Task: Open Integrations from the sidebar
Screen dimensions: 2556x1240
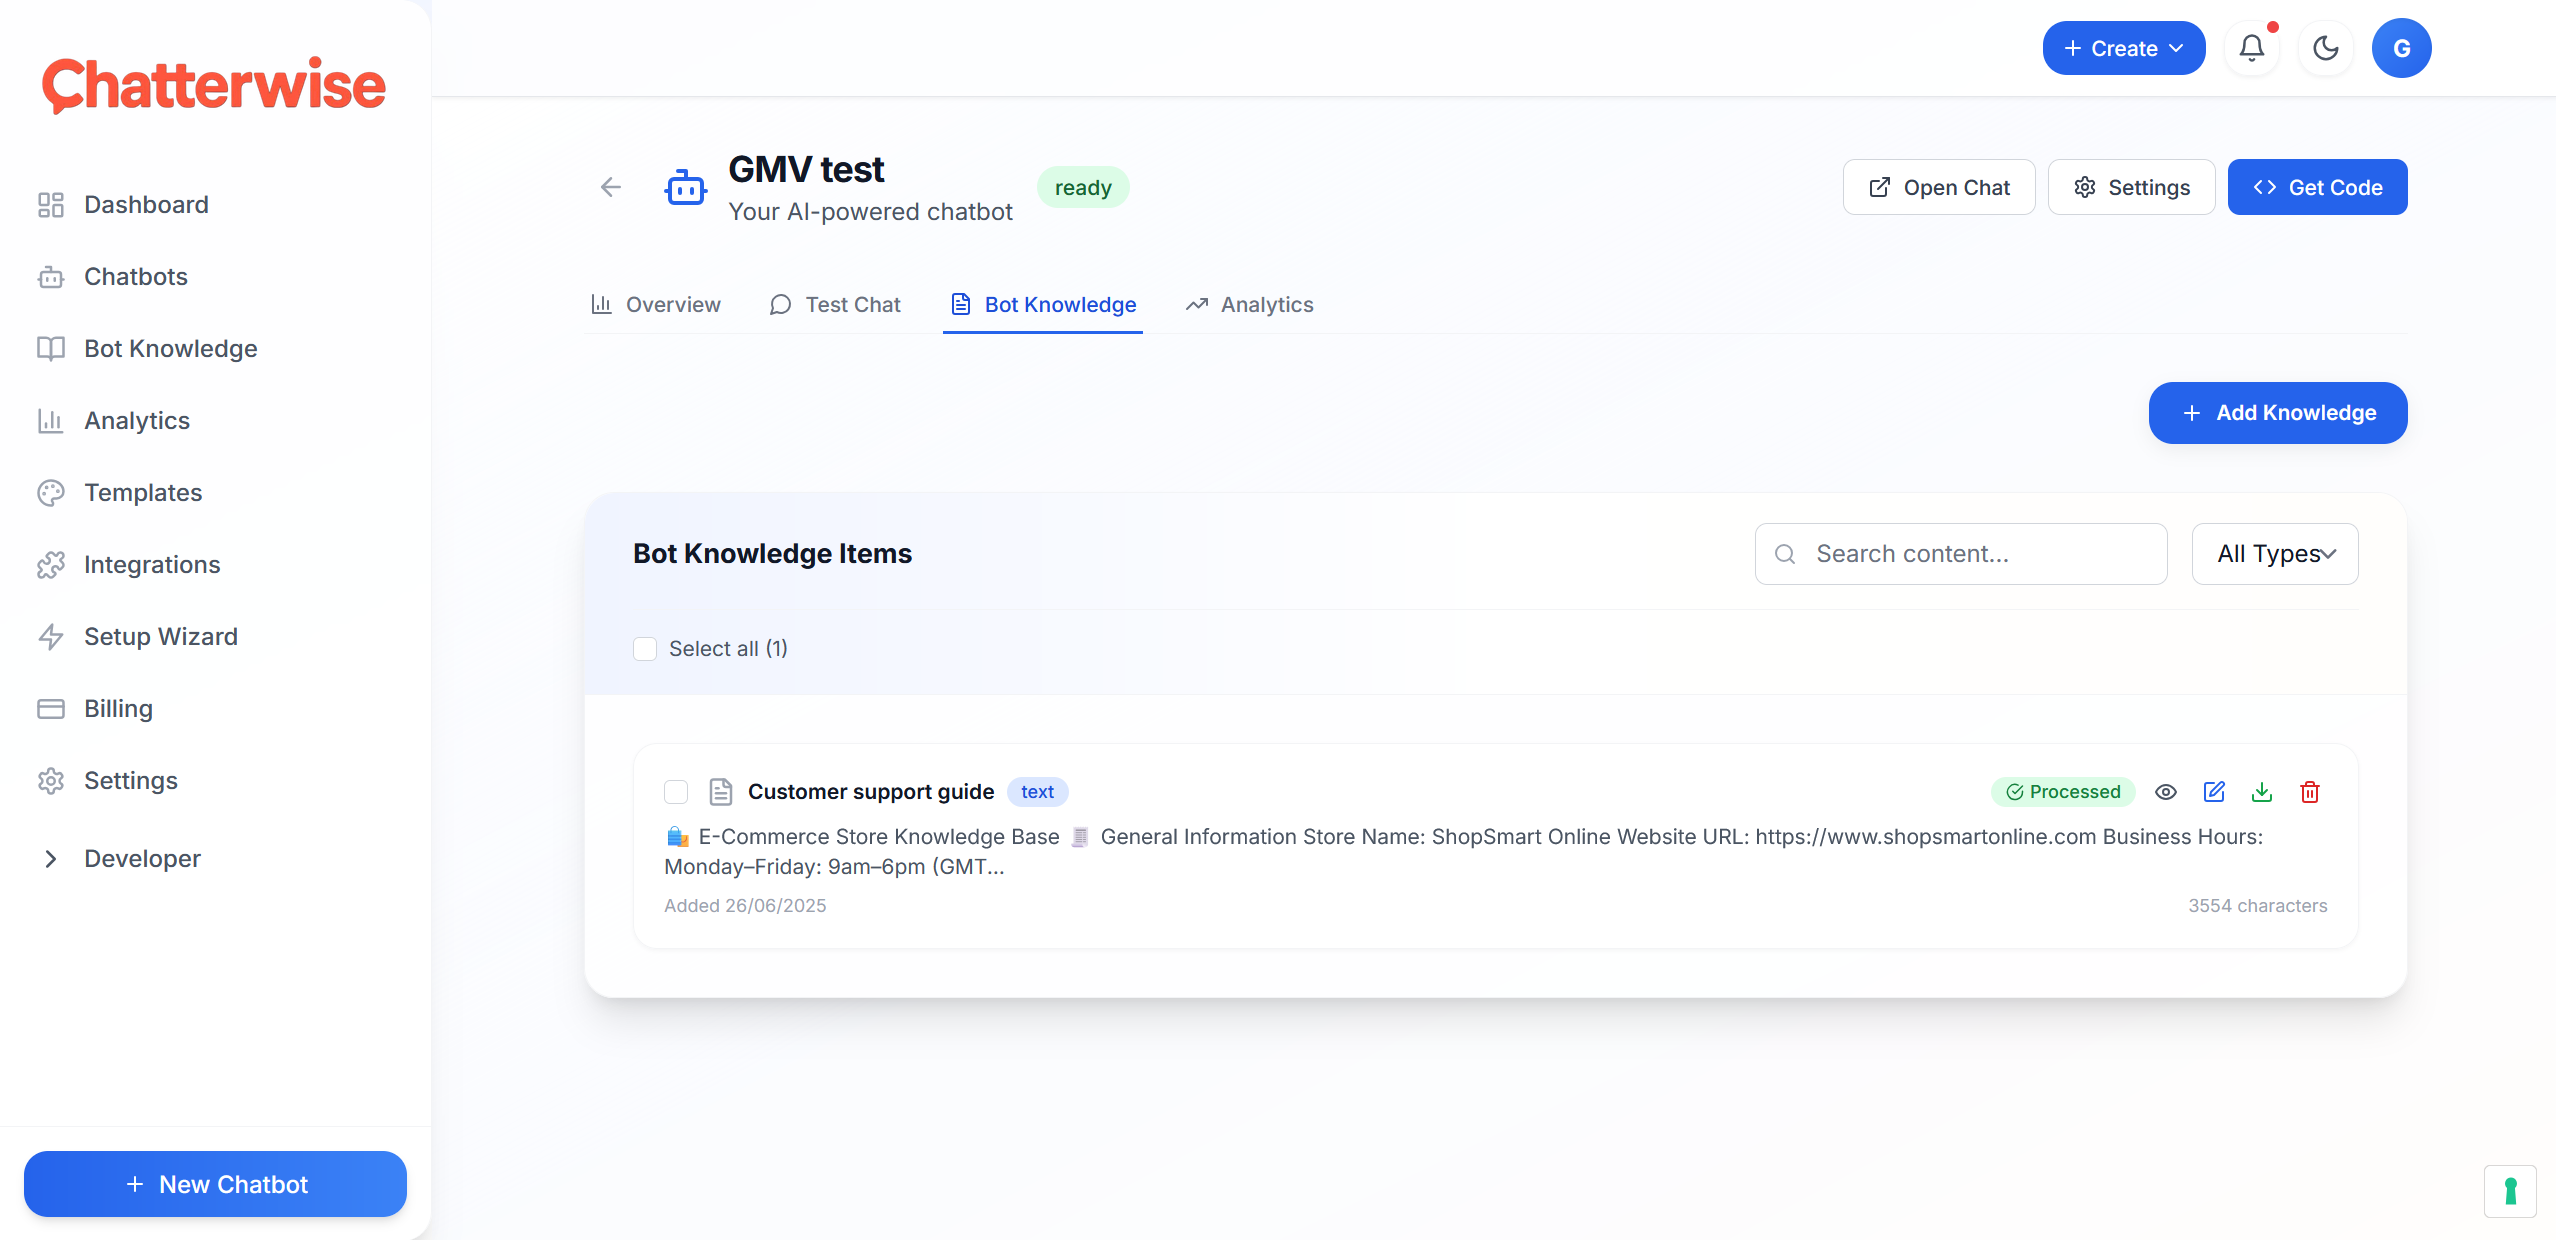Action: click(152, 565)
